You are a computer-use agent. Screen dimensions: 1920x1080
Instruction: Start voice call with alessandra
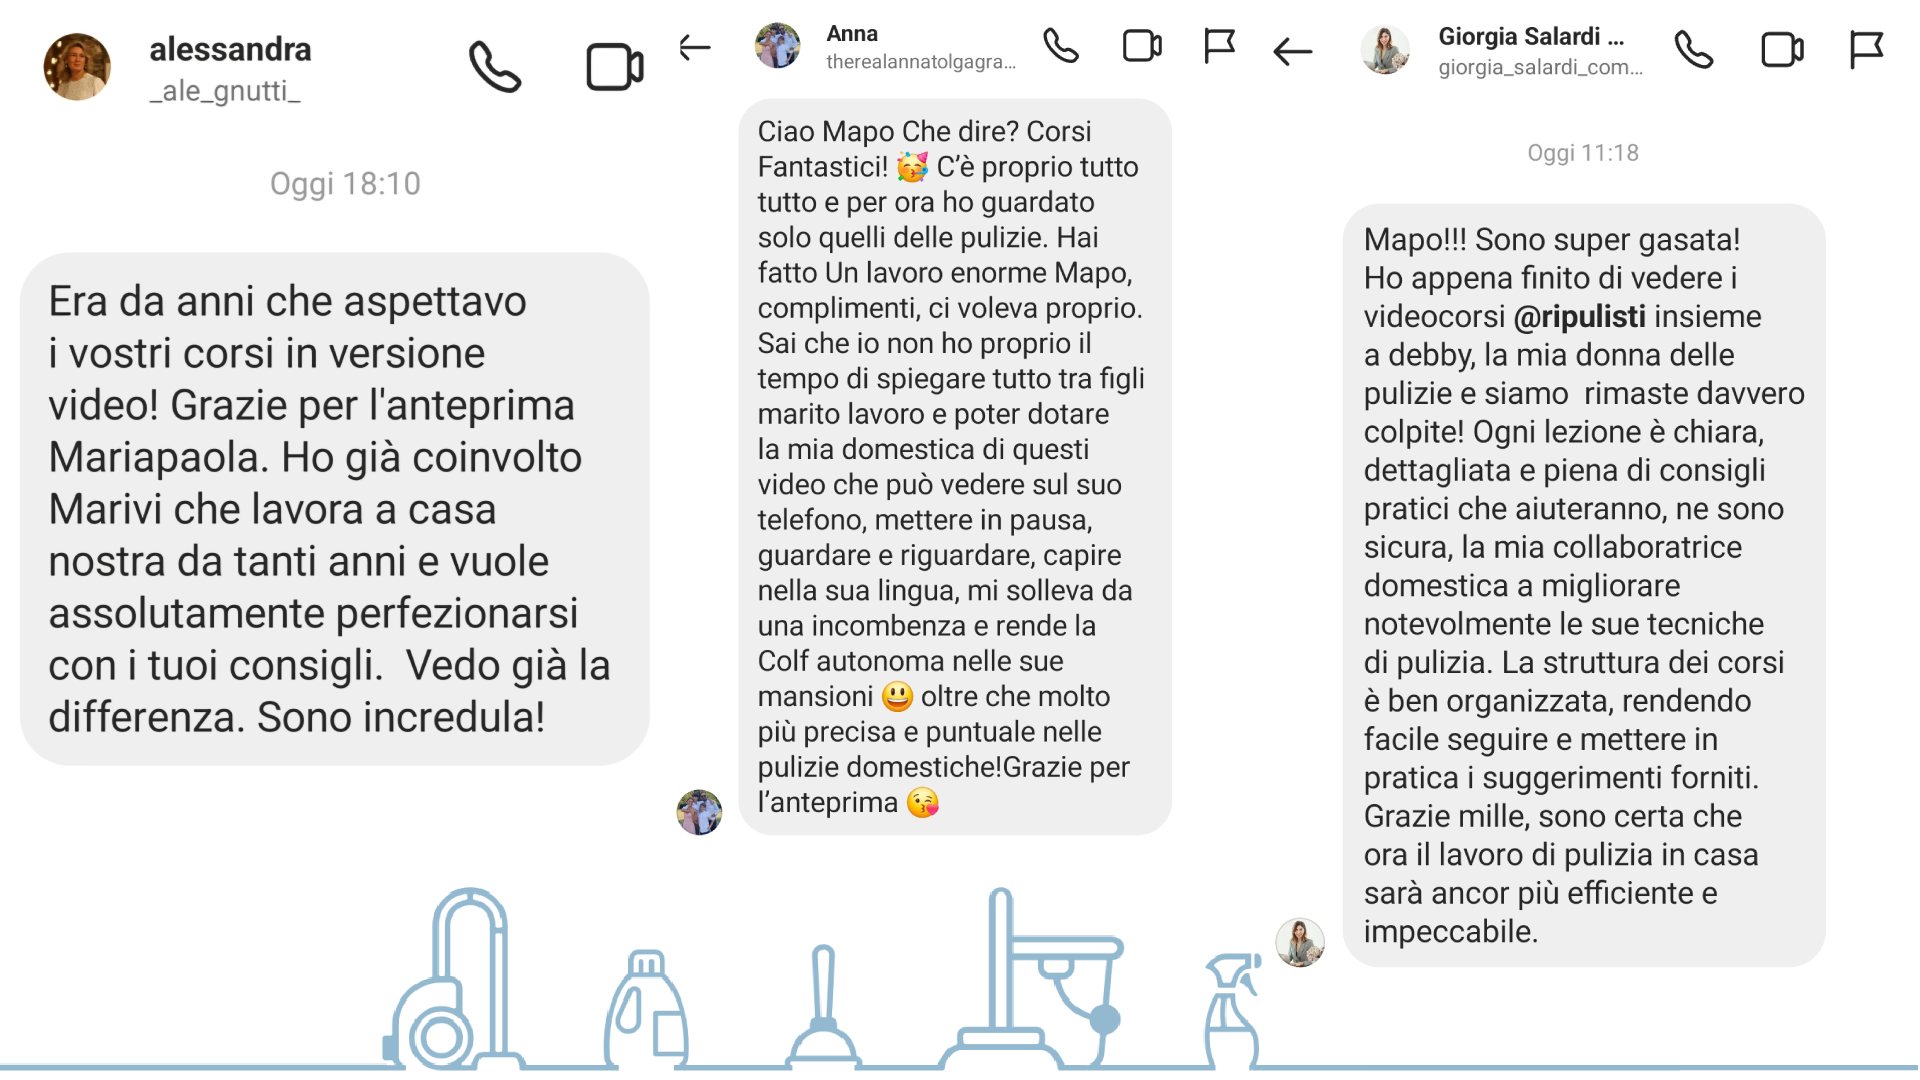(x=495, y=67)
